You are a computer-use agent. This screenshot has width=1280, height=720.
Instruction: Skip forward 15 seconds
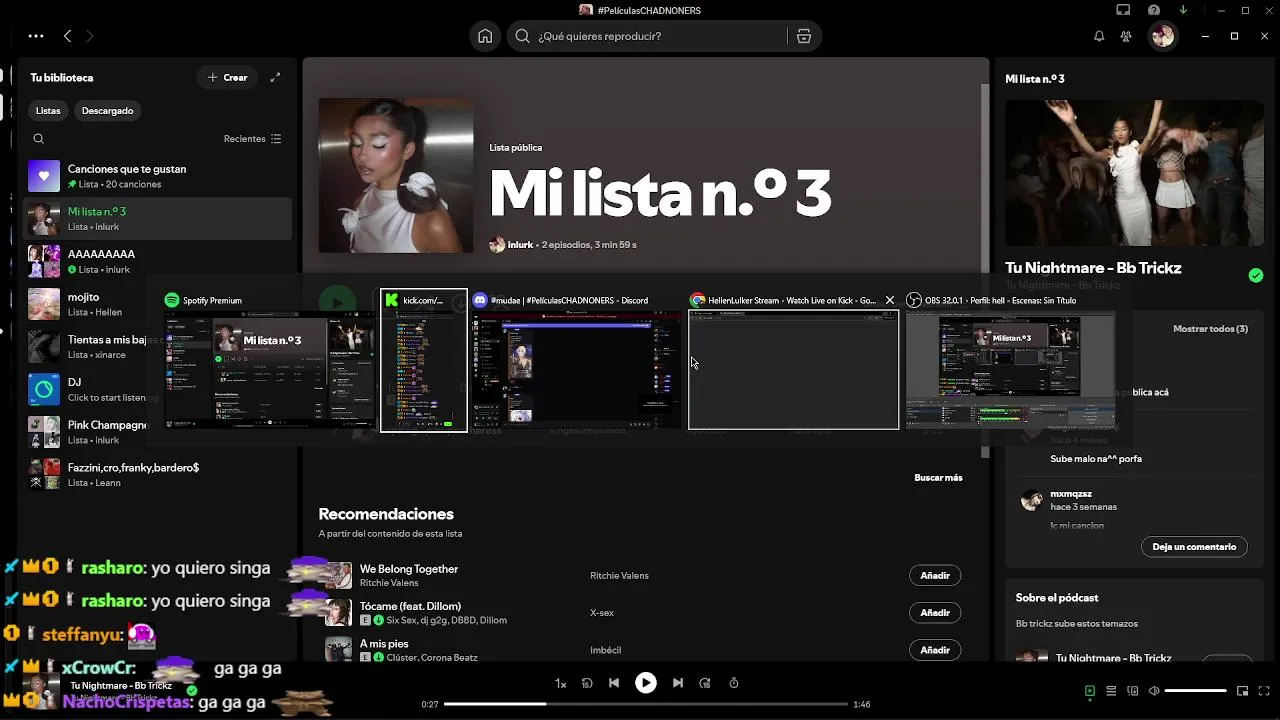[x=705, y=683]
